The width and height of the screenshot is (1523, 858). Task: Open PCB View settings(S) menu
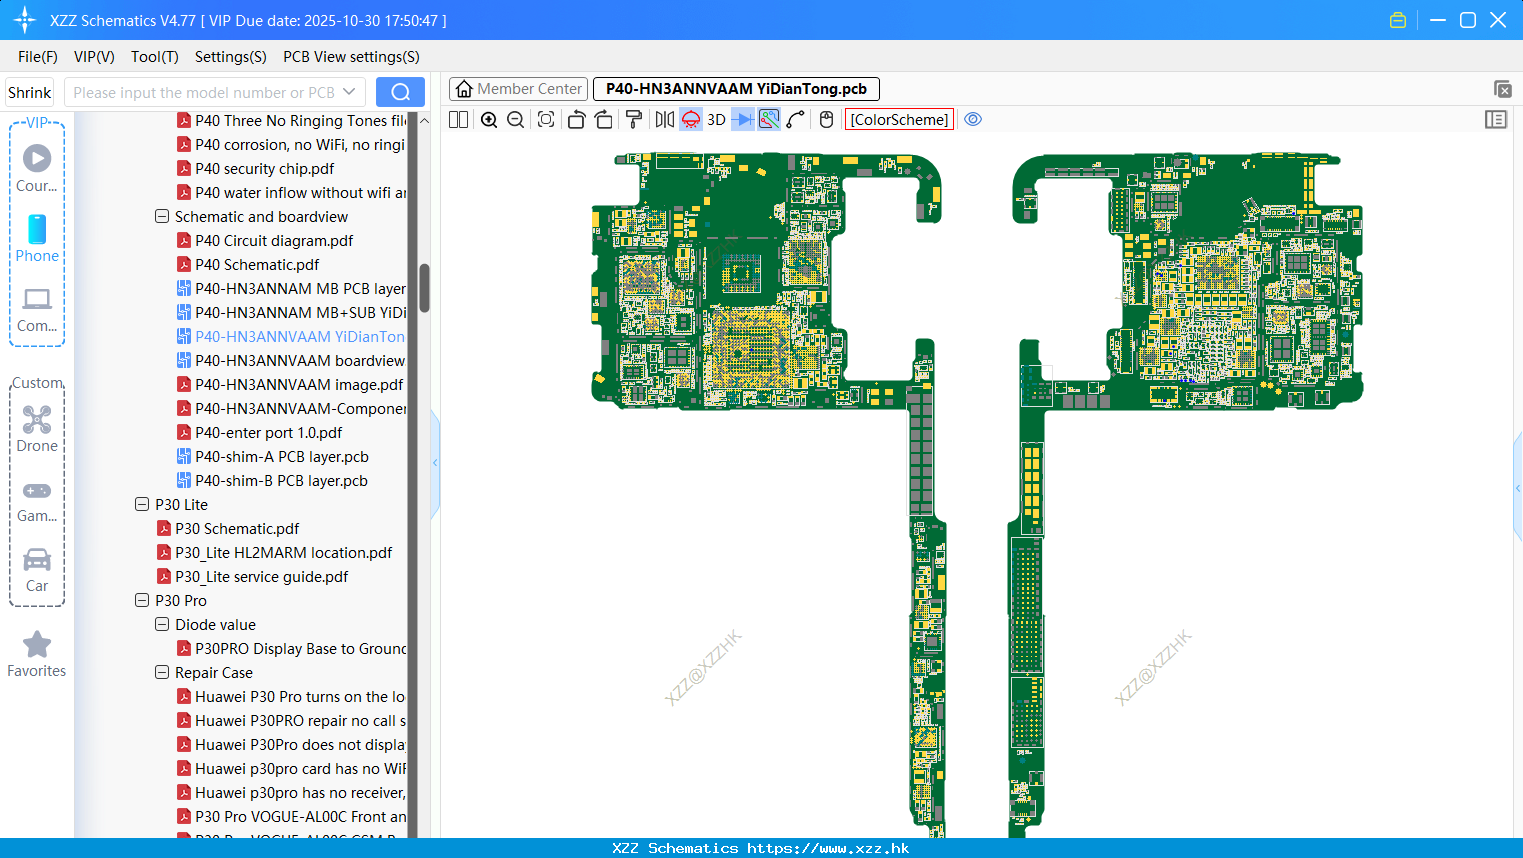click(x=351, y=57)
